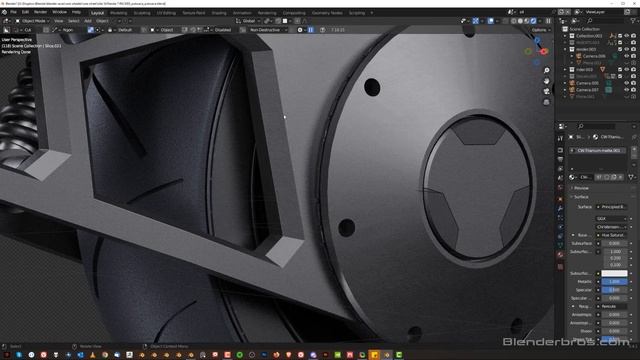Open the Render menu
Image resolution: width=640 pixels, height=360 pixels.
(40, 12)
